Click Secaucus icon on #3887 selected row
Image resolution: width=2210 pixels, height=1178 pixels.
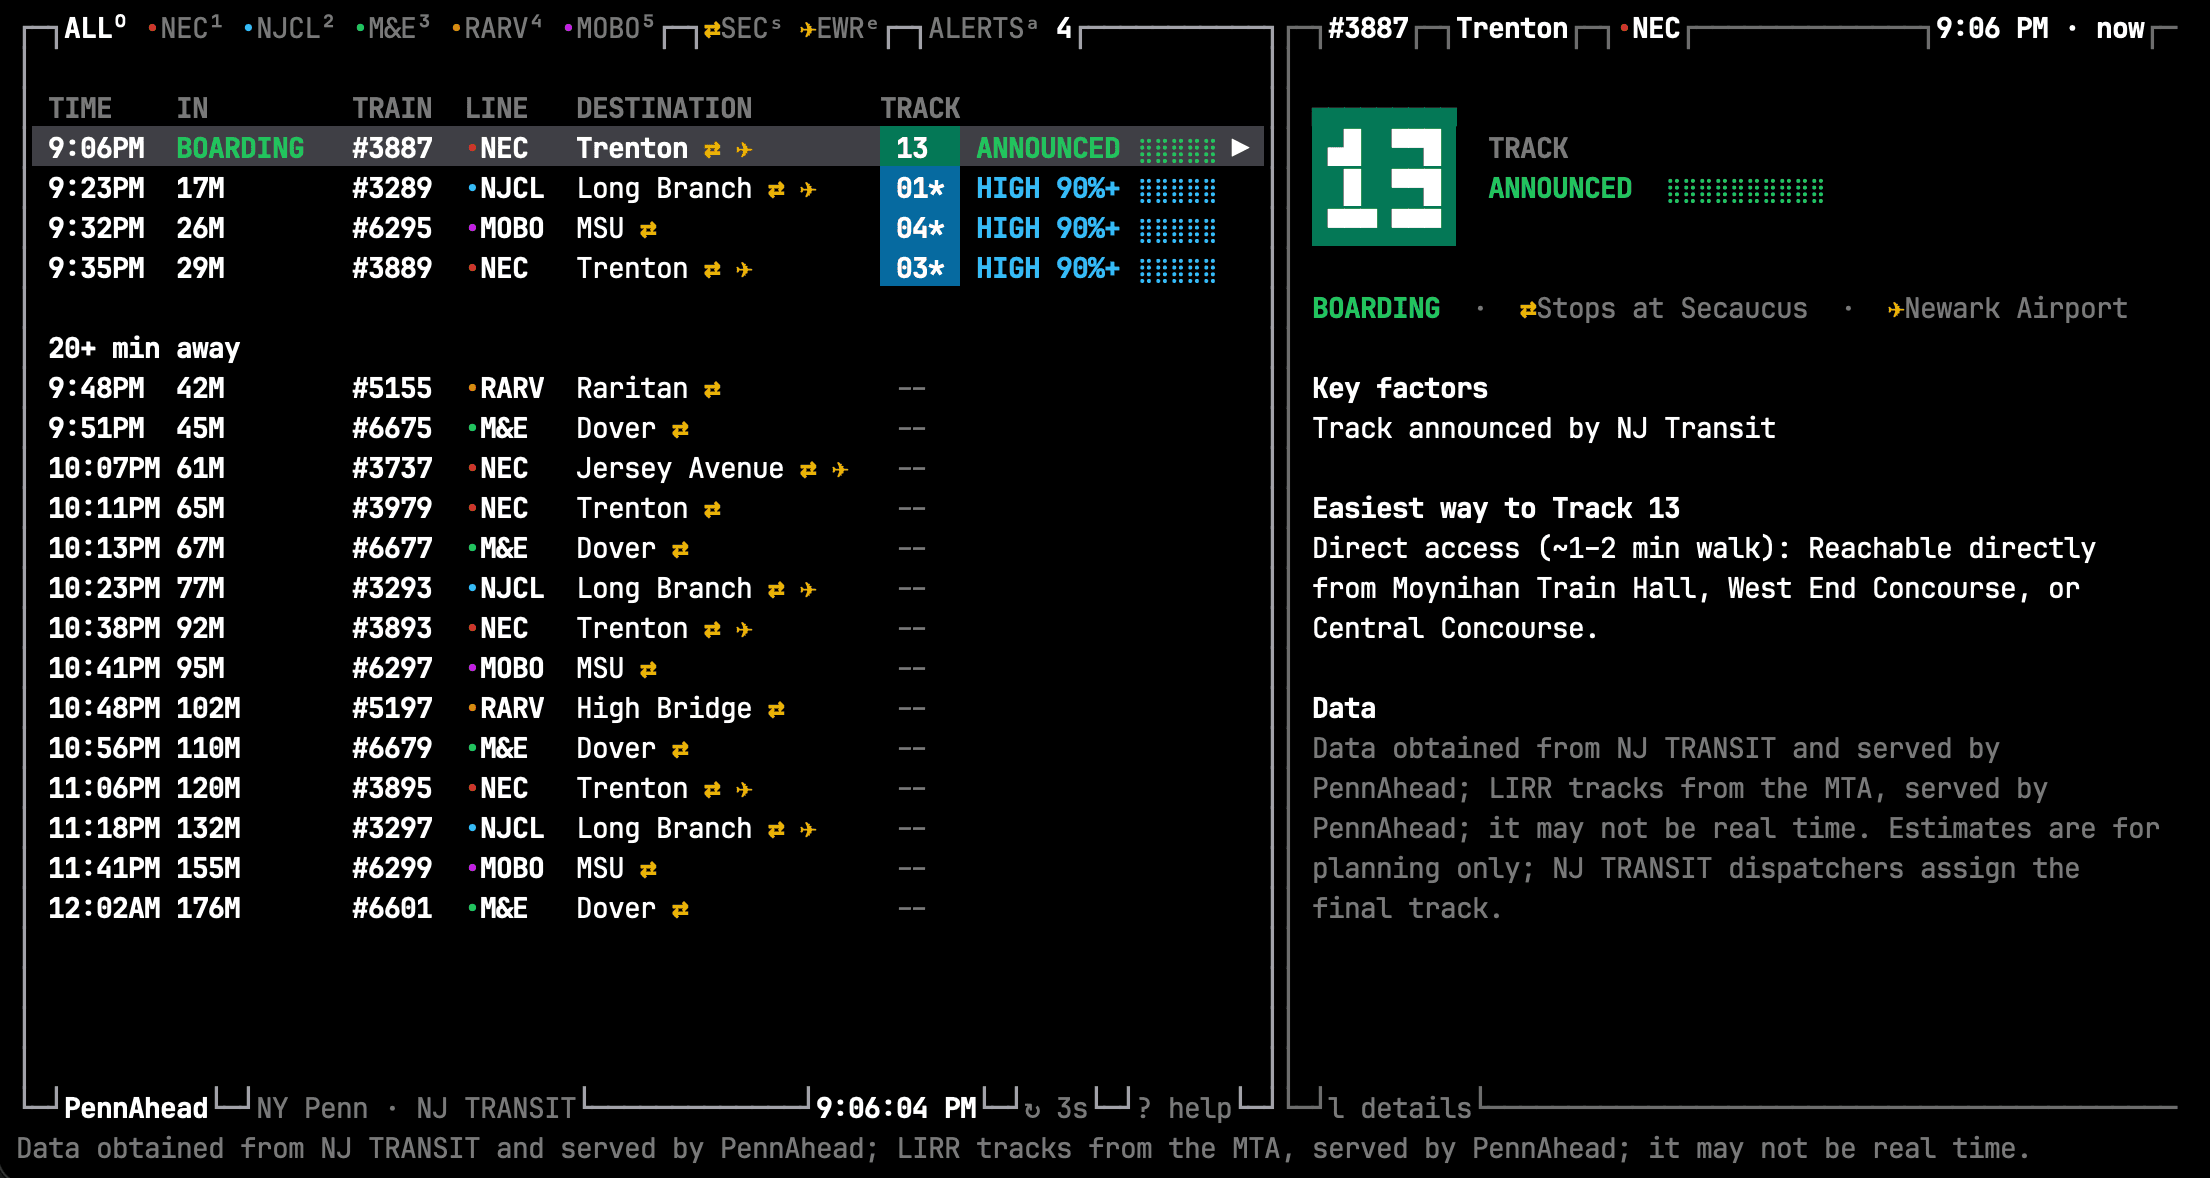712,149
